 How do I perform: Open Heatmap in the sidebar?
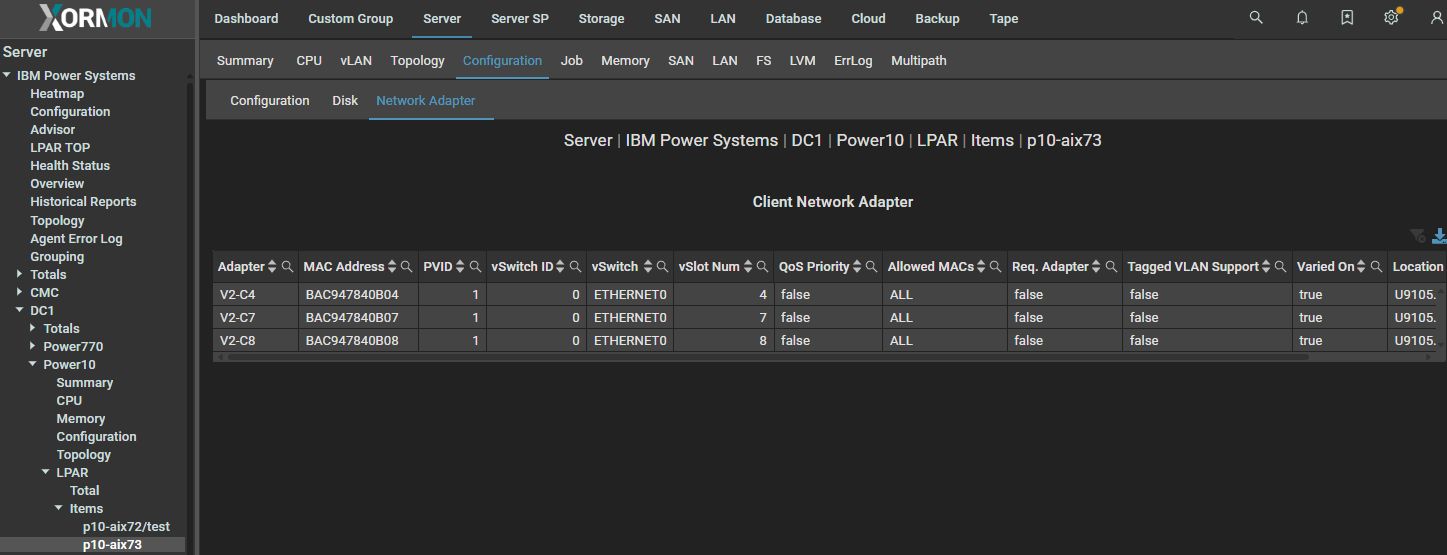click(x=57, y=94)
